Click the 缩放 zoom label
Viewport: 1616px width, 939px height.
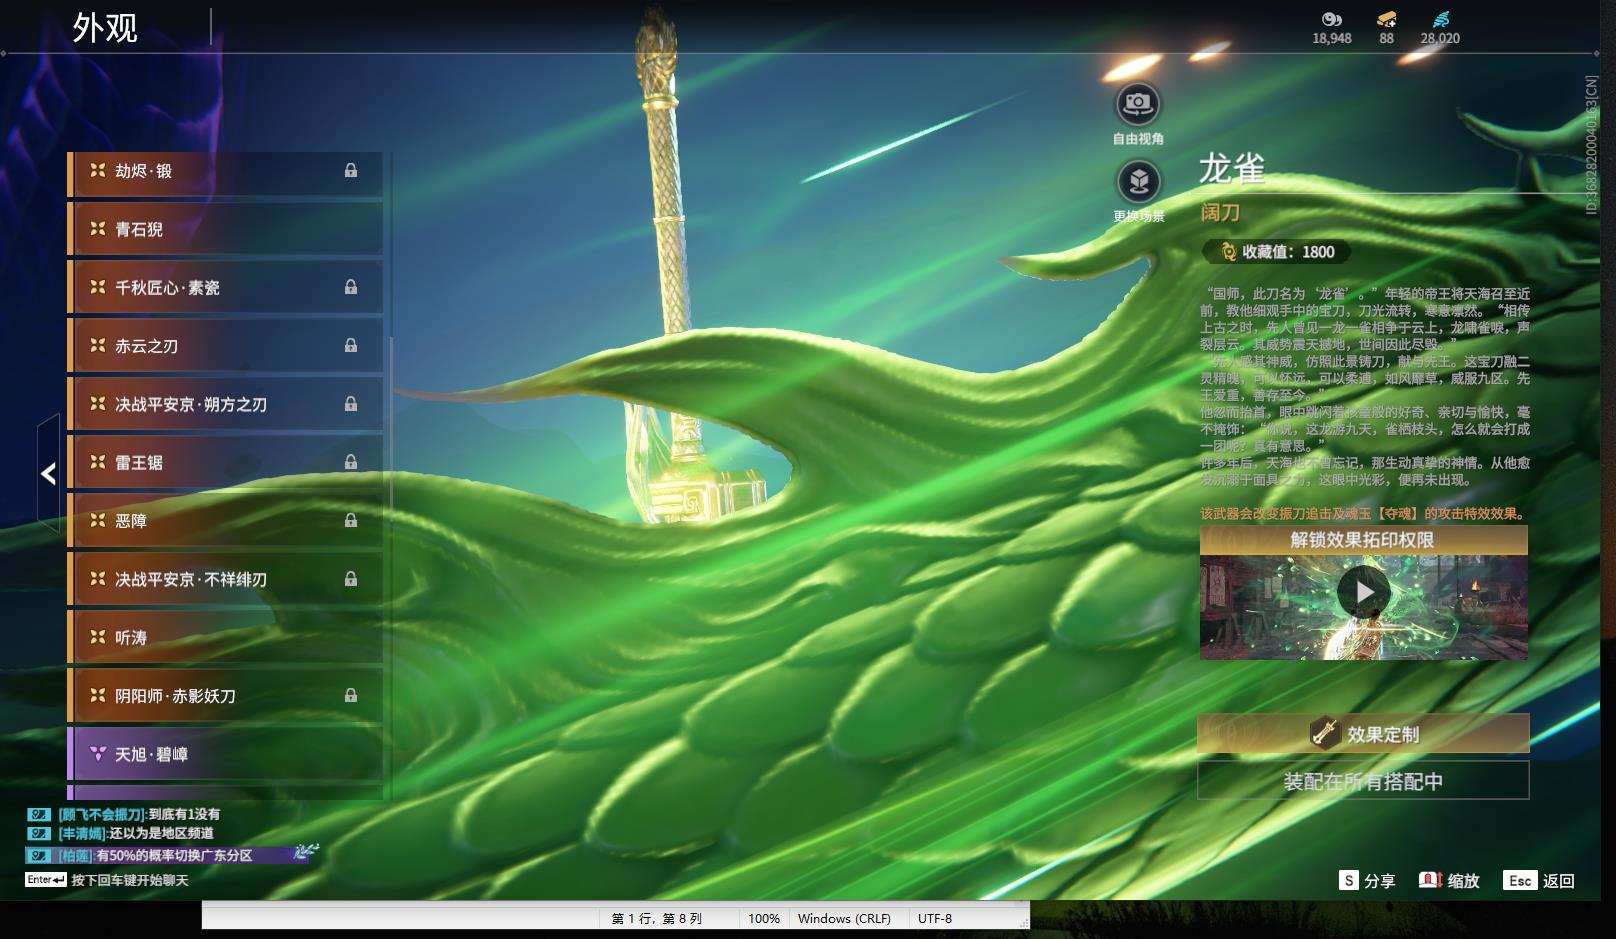click(1463, 881)
